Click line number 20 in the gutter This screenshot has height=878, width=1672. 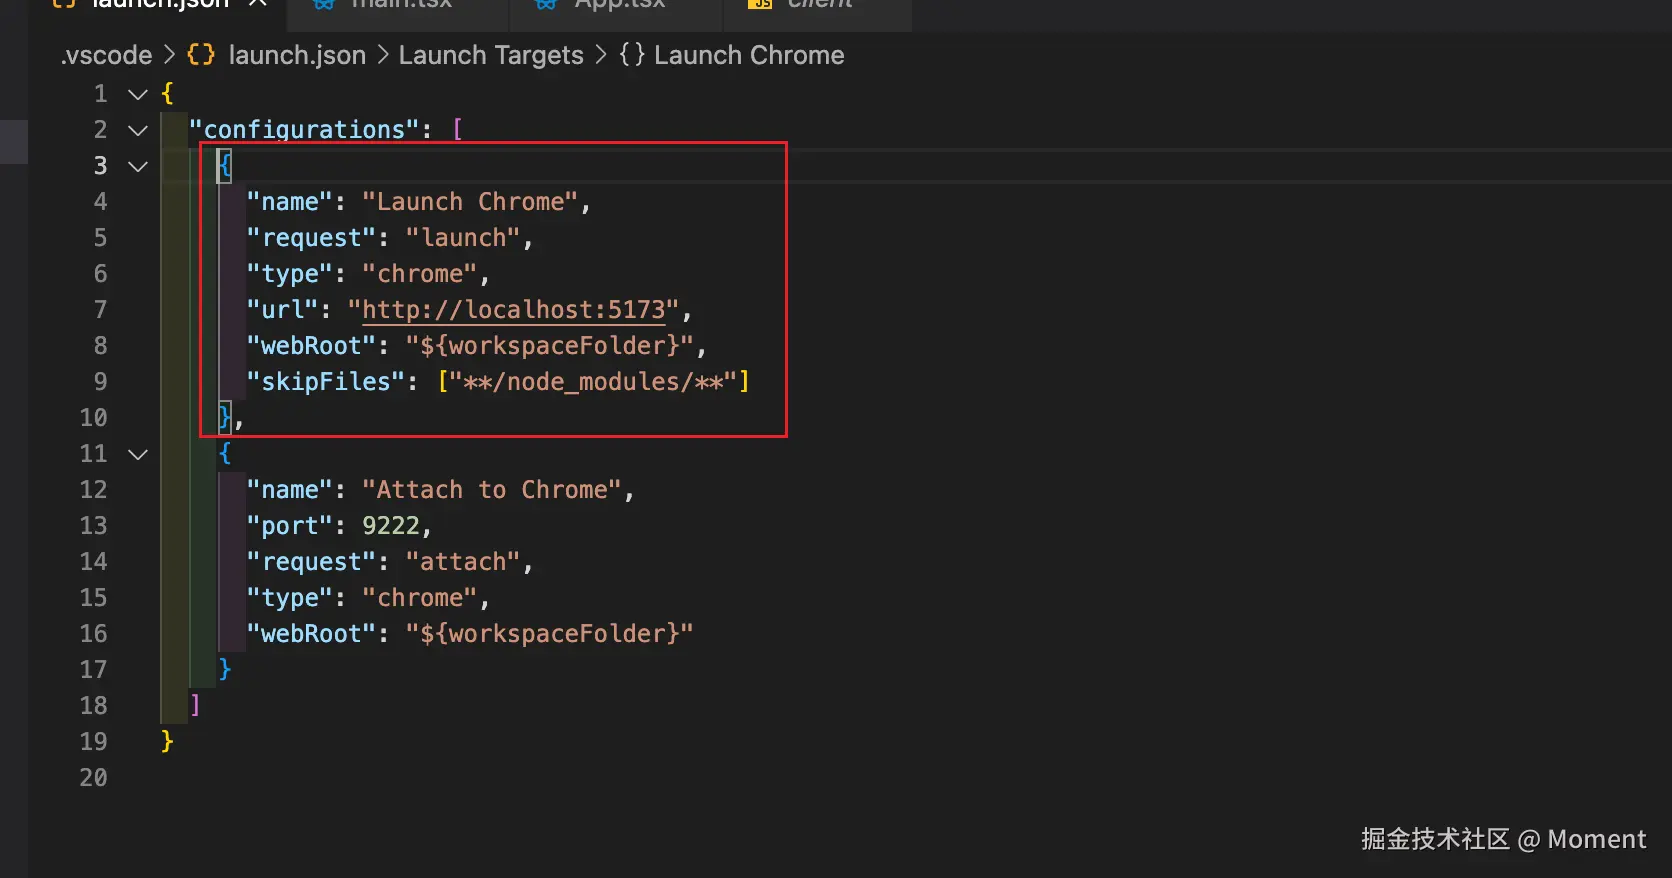point(93,778)
